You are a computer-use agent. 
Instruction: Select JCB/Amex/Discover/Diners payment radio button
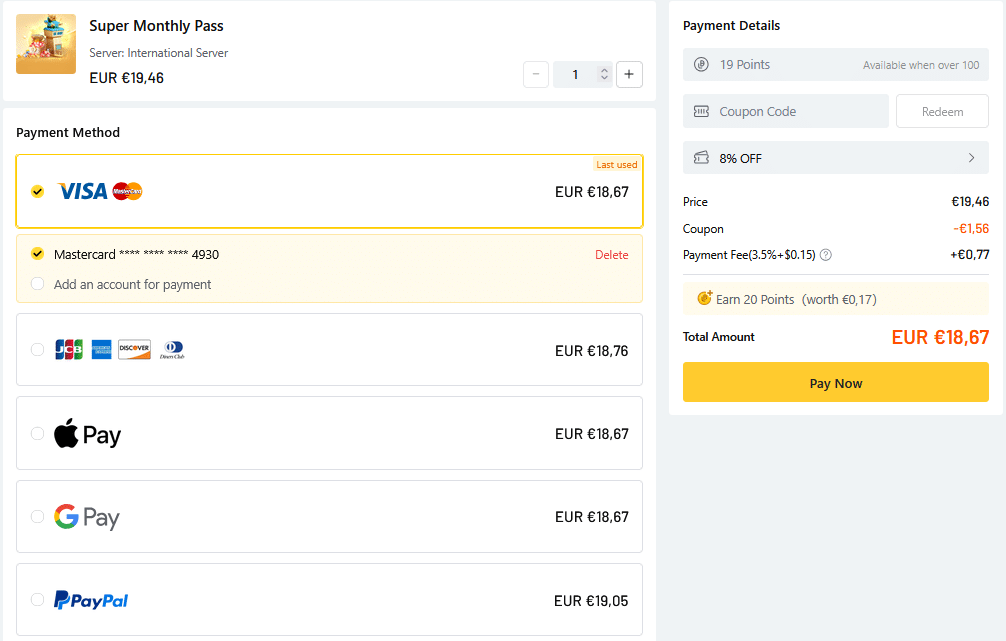point(38,350)
